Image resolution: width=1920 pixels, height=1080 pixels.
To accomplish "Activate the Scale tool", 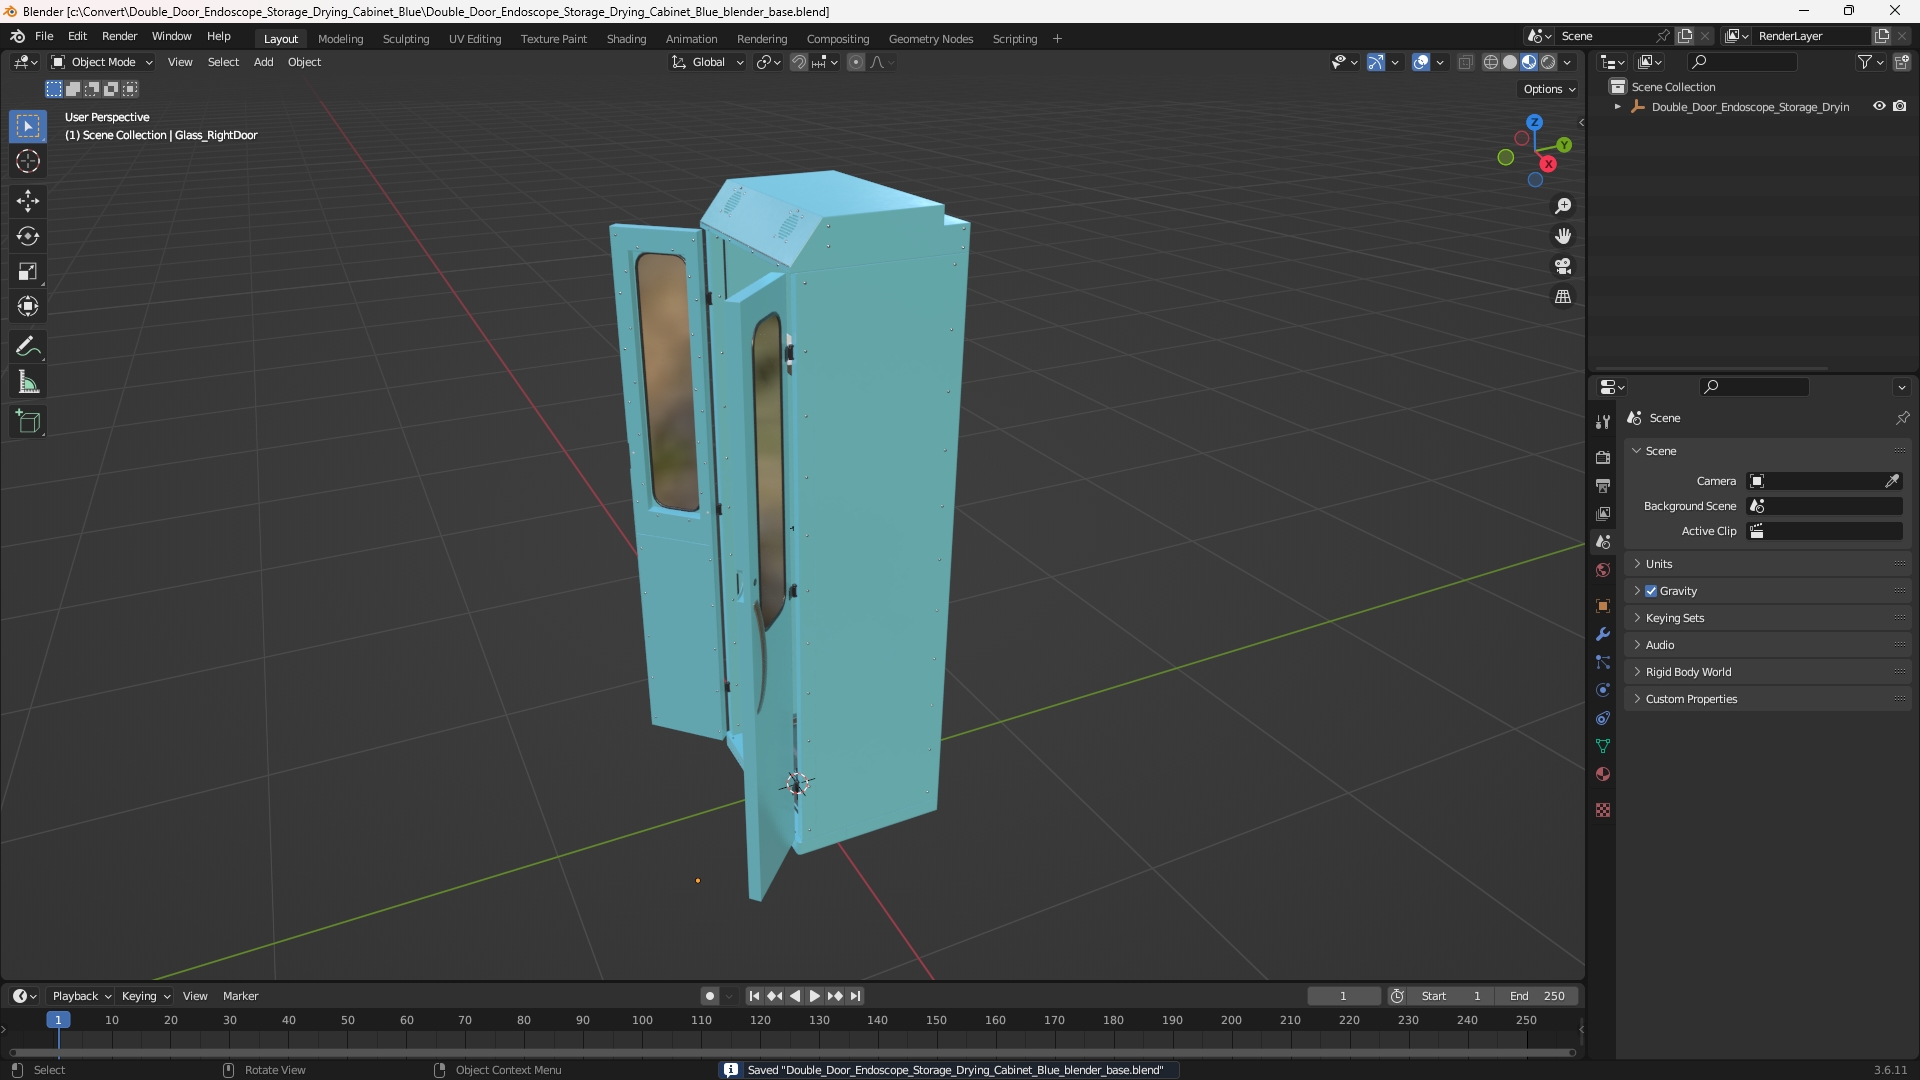I will (x=28, y=271).
